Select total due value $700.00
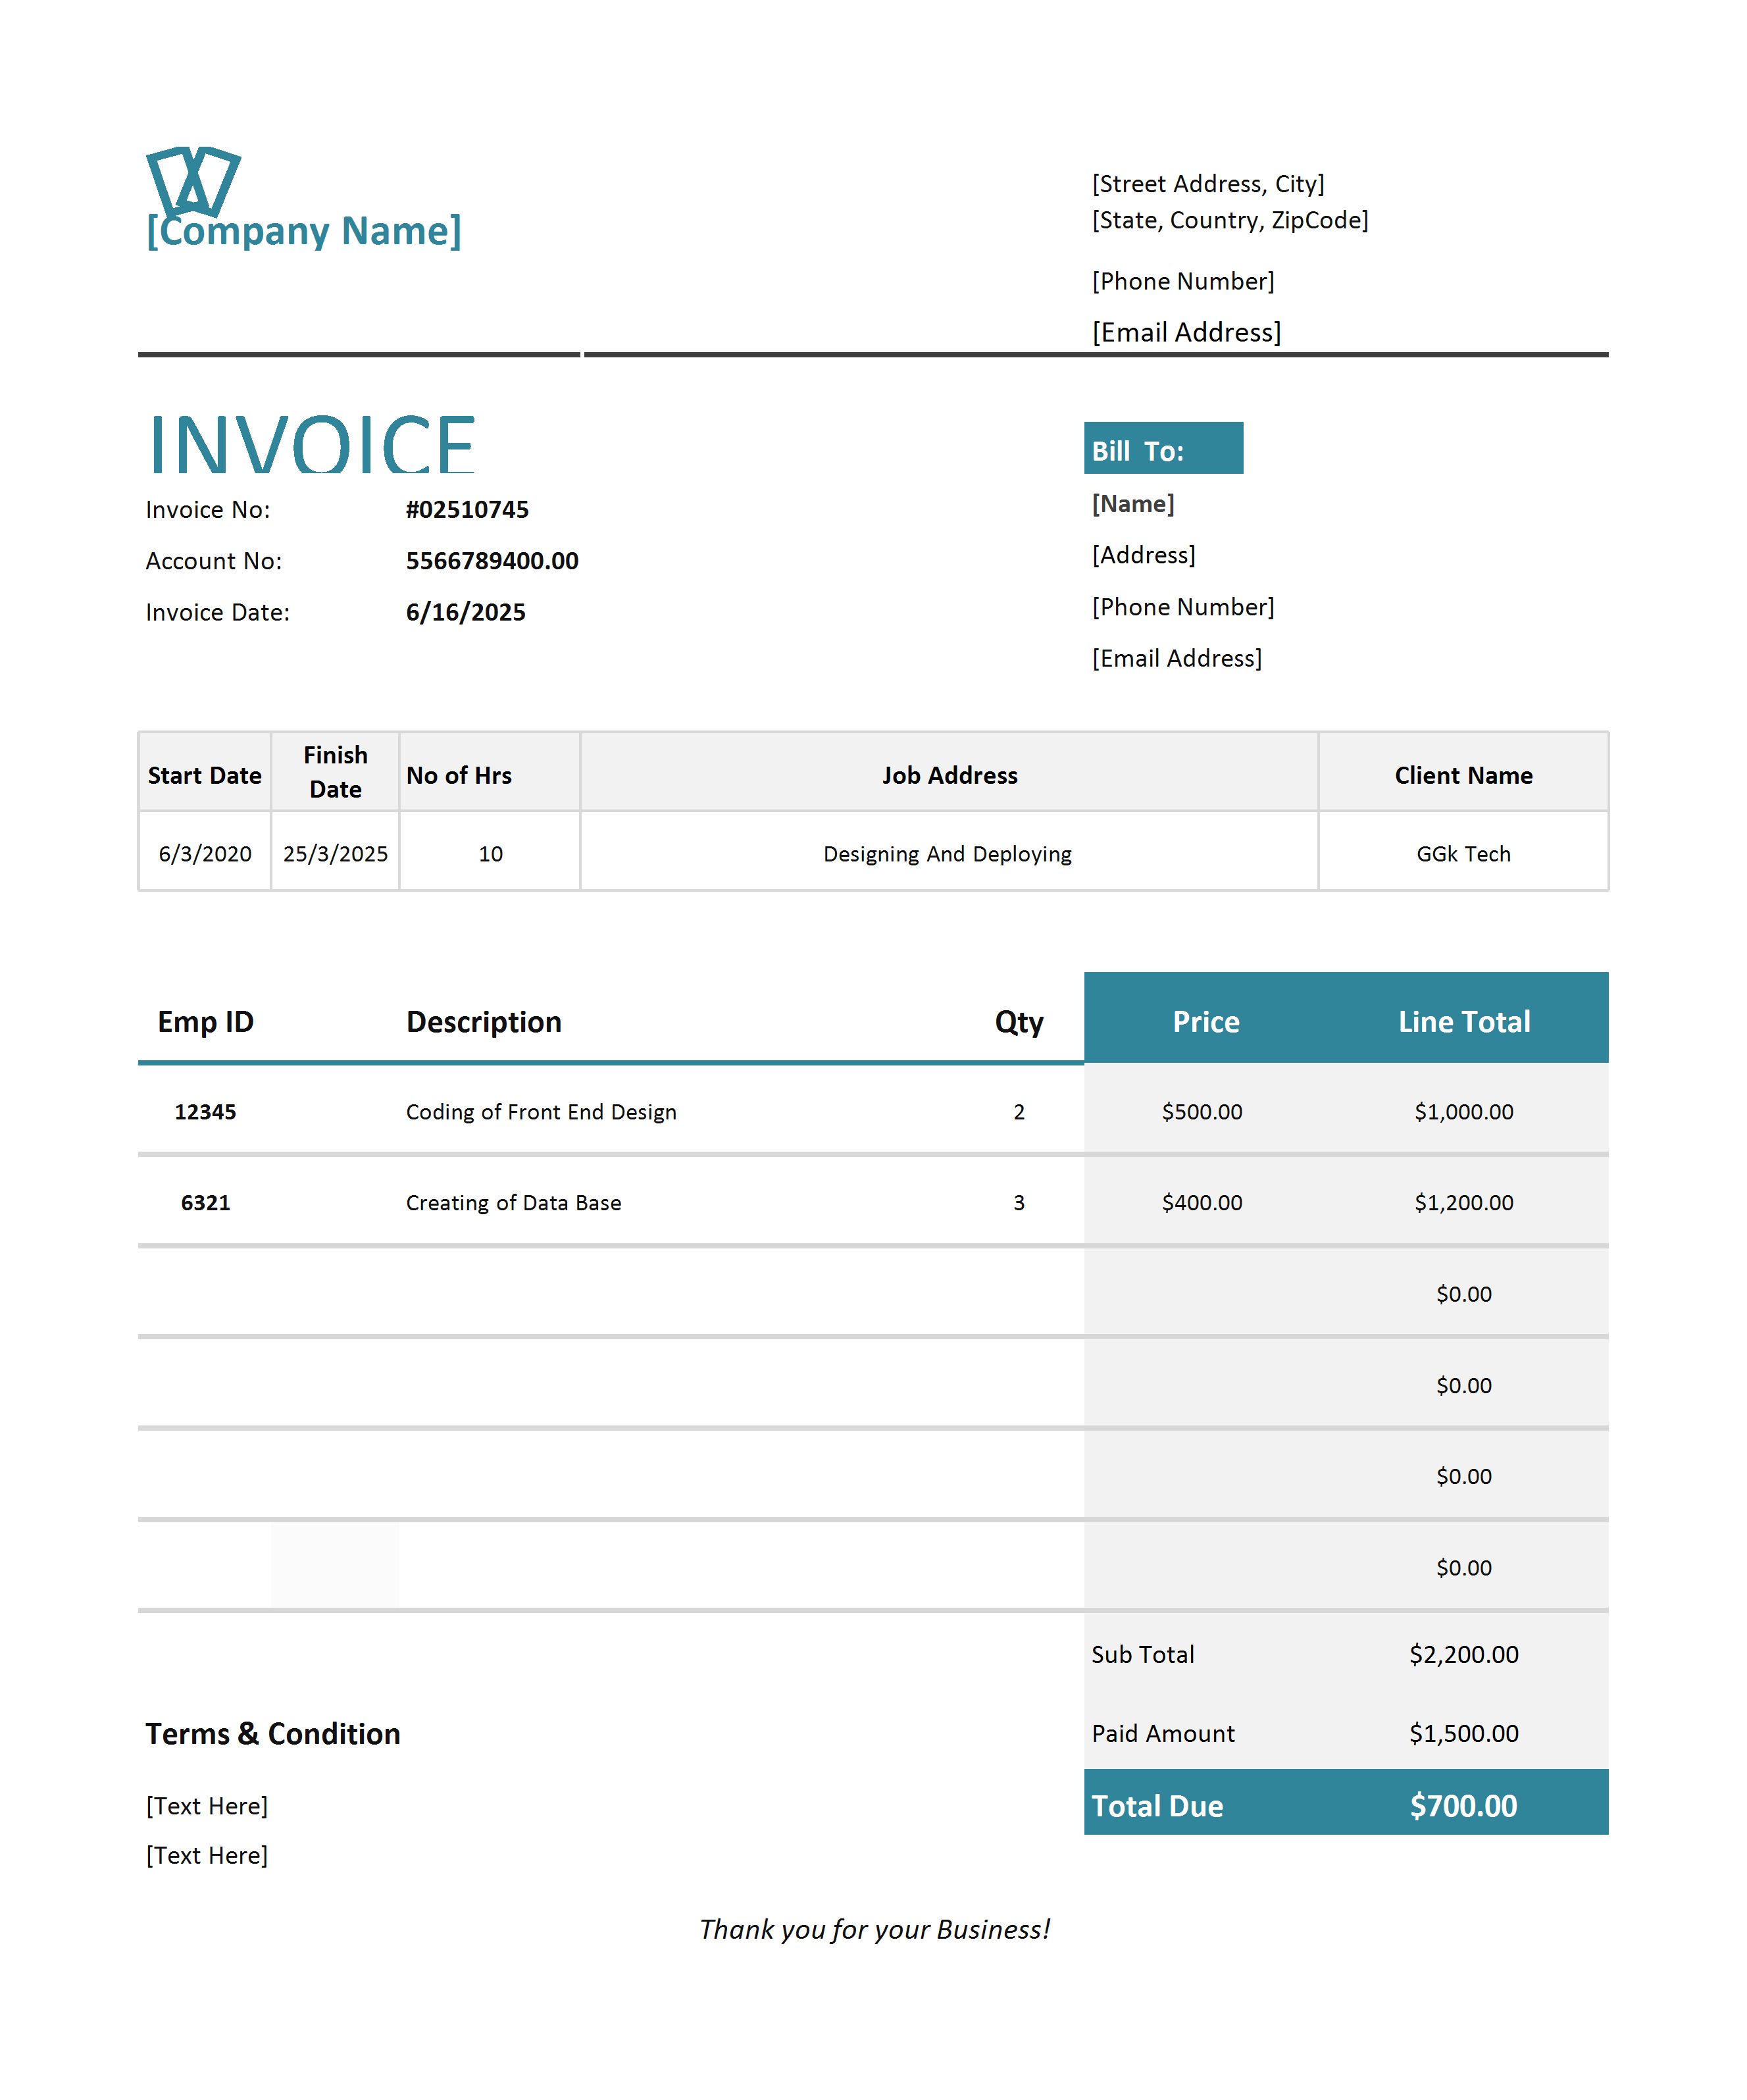 pos(1464,1806)
